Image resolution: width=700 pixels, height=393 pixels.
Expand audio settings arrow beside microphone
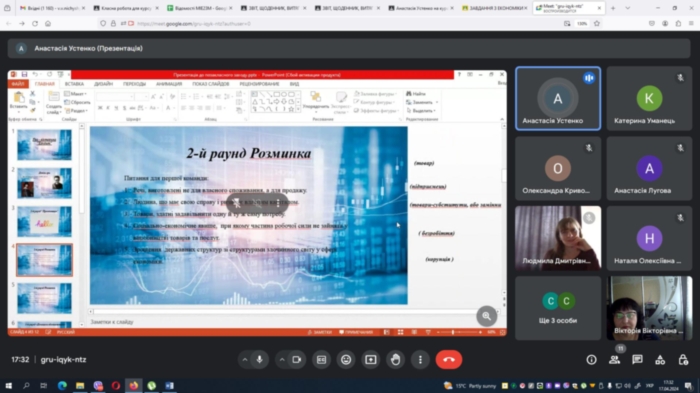(245, 360)
